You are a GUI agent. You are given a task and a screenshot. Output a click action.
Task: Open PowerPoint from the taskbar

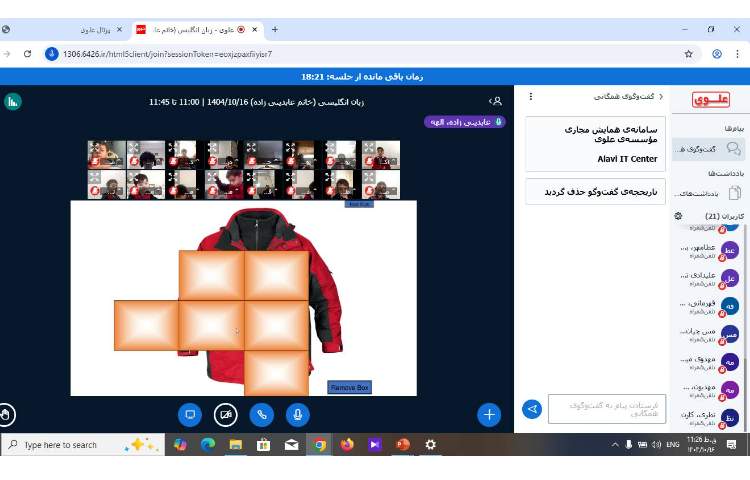pos(403,445)
